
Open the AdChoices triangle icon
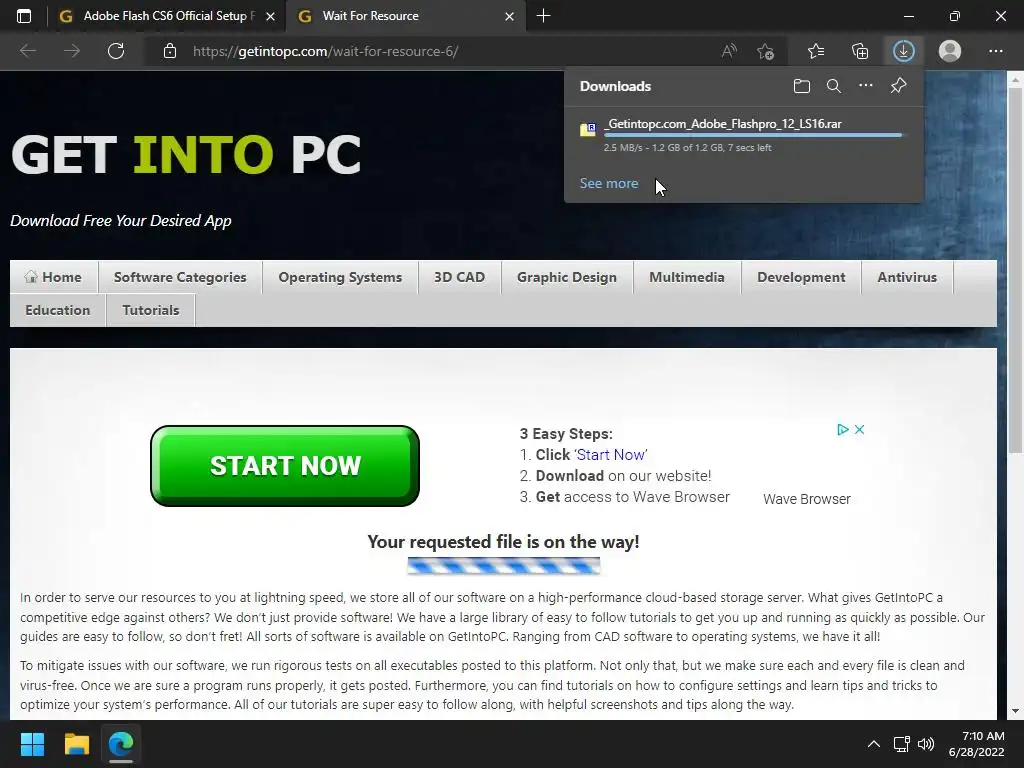[843, 429]
